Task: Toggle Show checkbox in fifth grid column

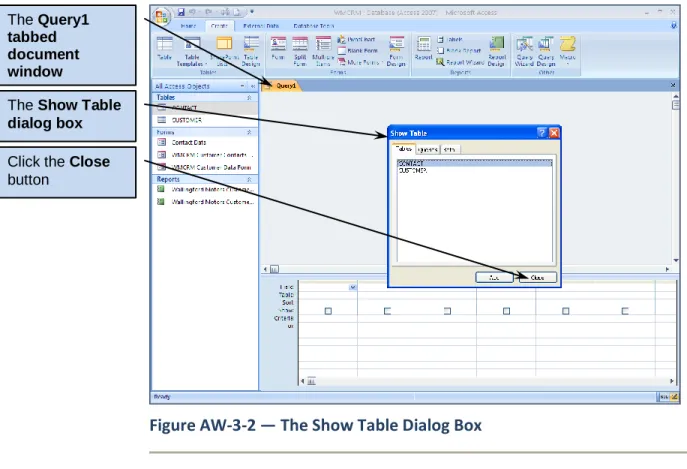Action: click(566, 311)
